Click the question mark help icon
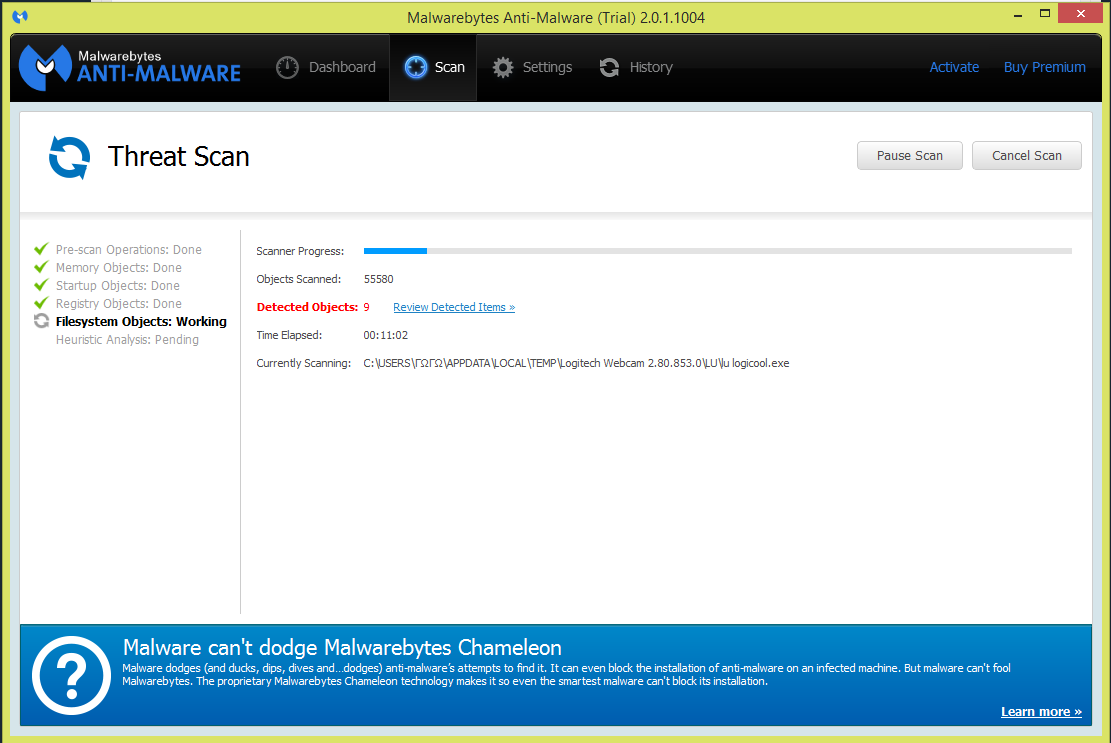The image size is (1111, 743). tap(71, 675)
